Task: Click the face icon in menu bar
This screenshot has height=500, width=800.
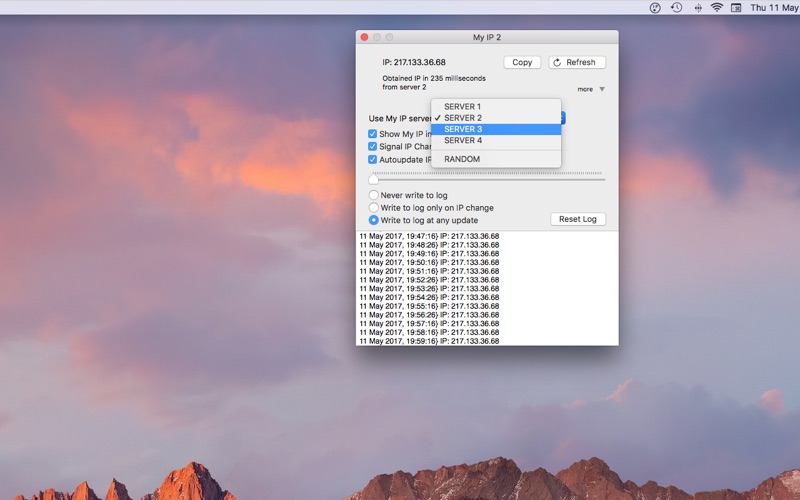Action: click(x=655, y=8)
